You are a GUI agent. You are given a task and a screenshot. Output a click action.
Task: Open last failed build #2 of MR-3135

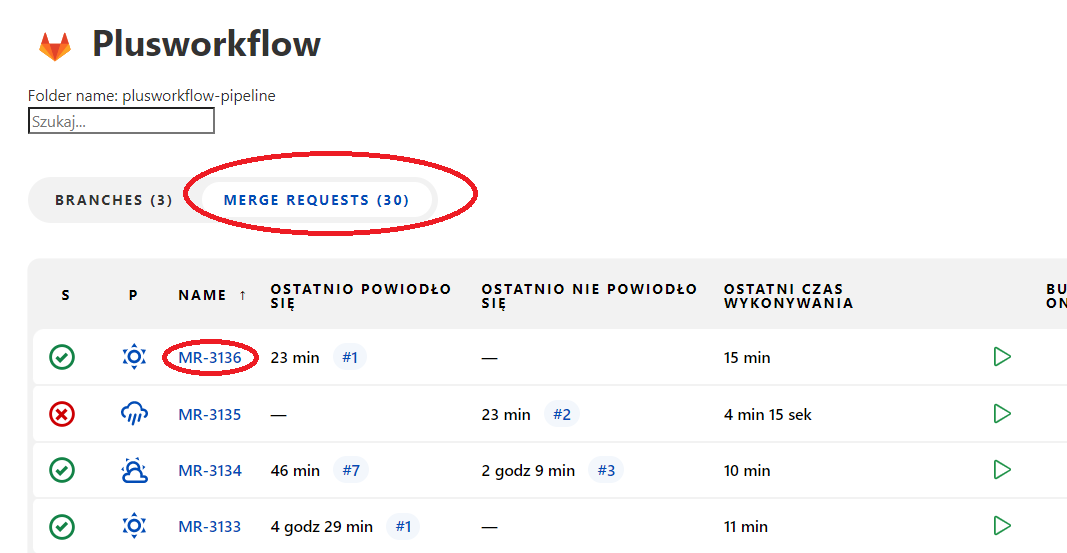click(562, 414)
